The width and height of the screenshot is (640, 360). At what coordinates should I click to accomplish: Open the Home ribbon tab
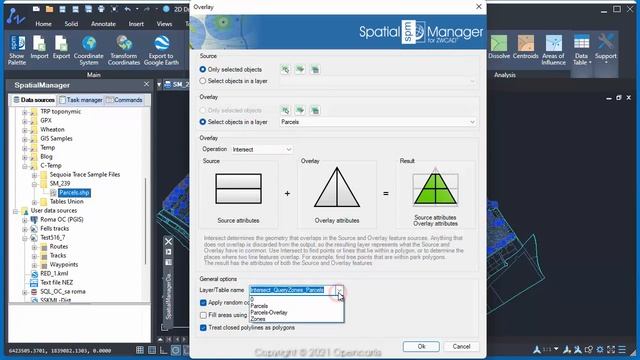coord(43,24)
